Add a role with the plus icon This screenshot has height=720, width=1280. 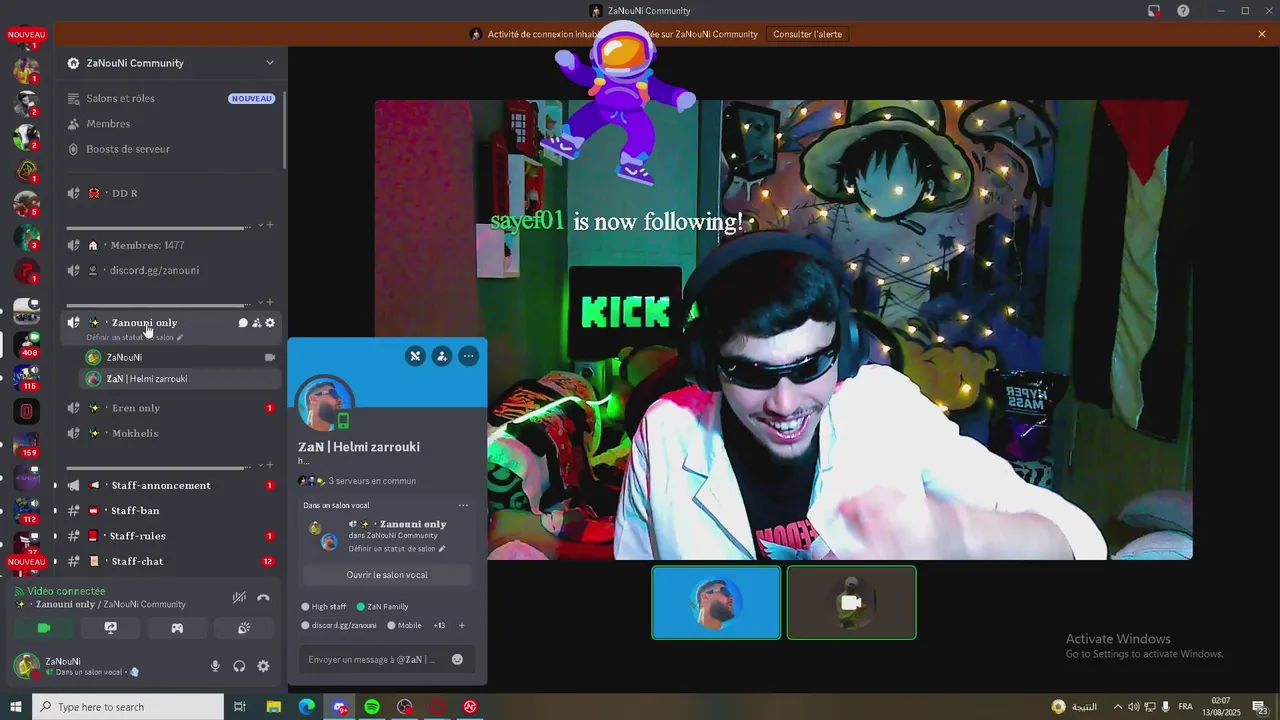pos(462,626)
